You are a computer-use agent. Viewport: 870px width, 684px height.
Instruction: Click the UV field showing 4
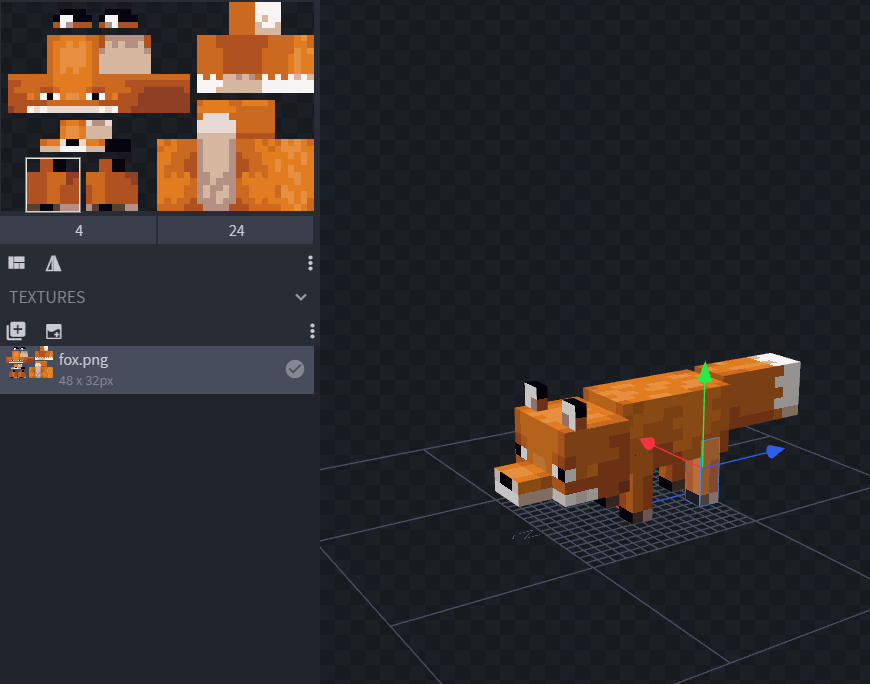[78, 231]
